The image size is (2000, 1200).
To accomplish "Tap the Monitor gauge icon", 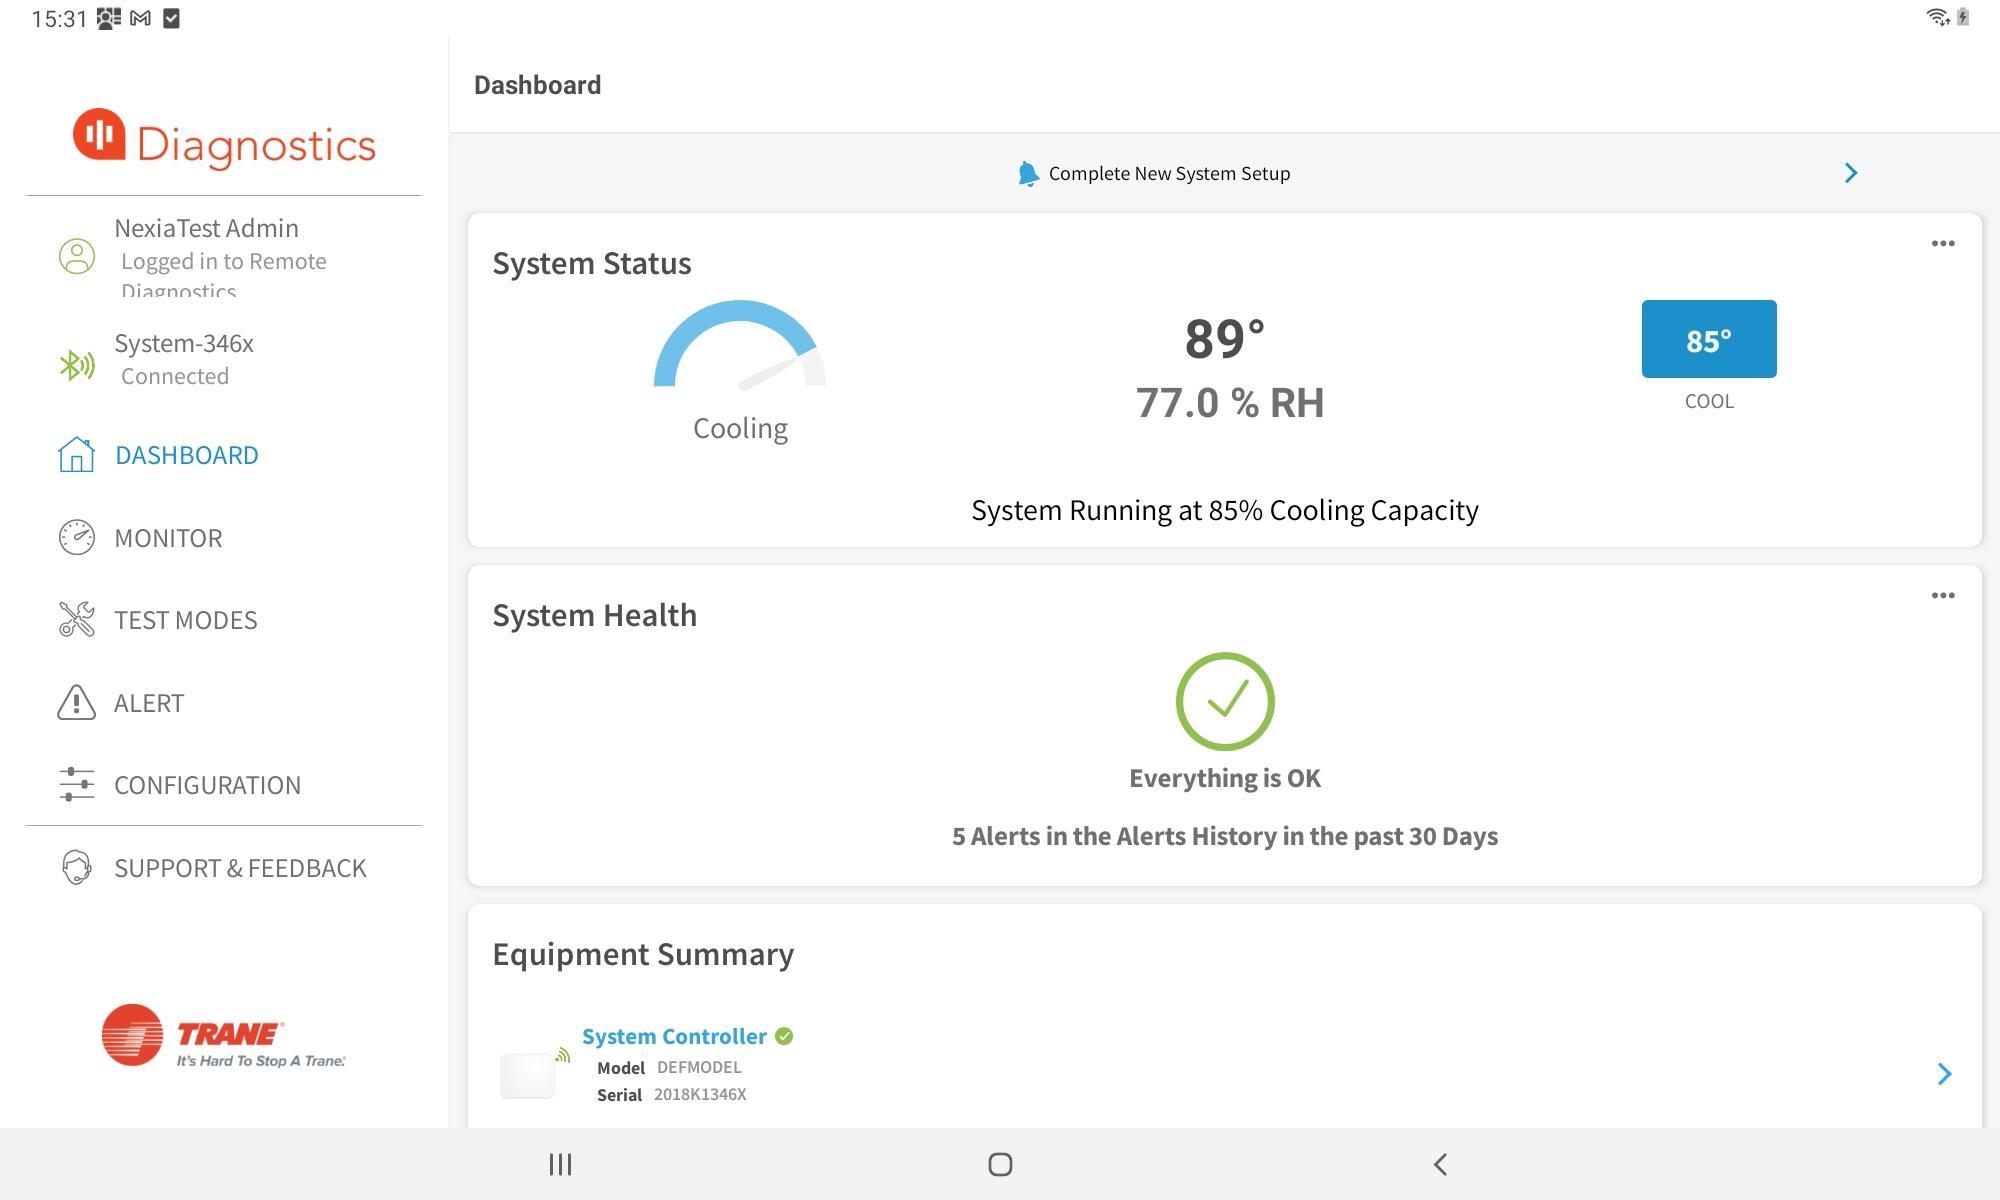I will point(76,537).
